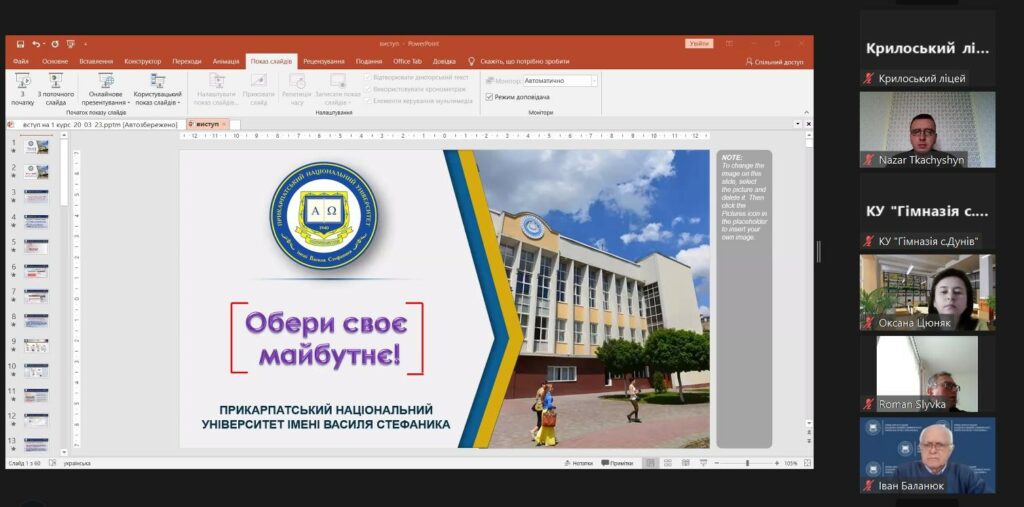Click the Undo arrow icon
Viewport: 1024px width, 507px height.
coord(36,44)
